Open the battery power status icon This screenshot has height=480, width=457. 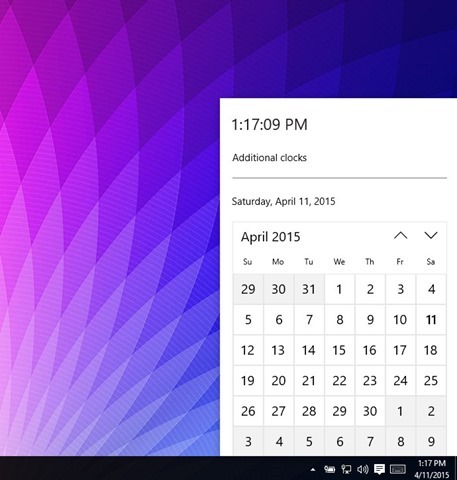pyautogui.click(x=329, y=469)
